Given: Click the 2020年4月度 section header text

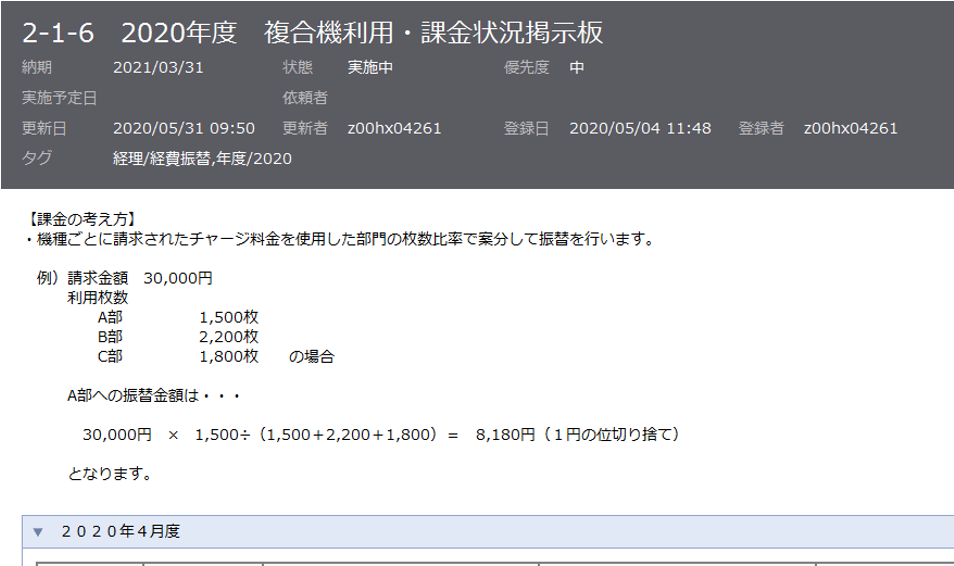Looking at the screenshot, I should click(x=120, y=532).
